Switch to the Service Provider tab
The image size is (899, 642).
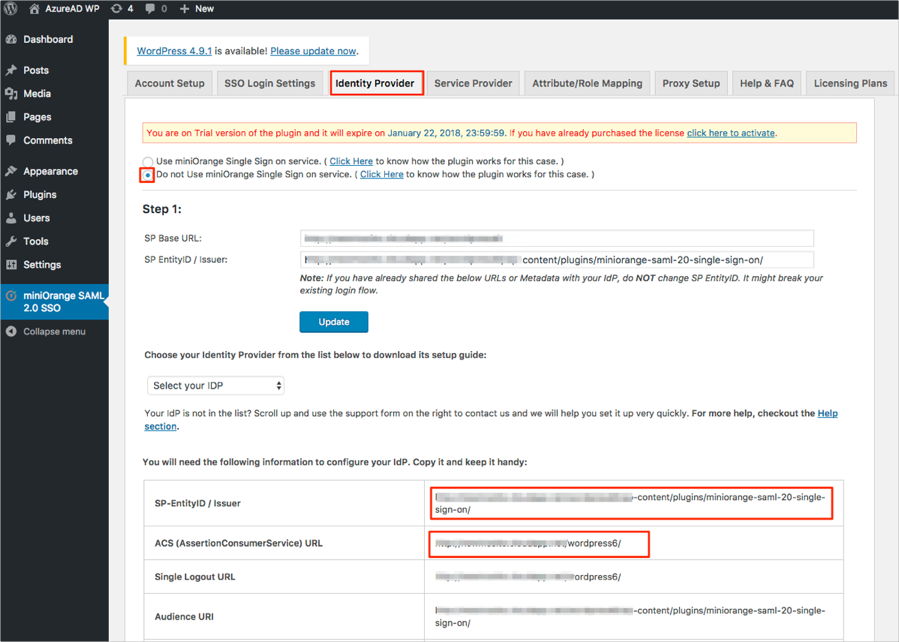[473, 84]
